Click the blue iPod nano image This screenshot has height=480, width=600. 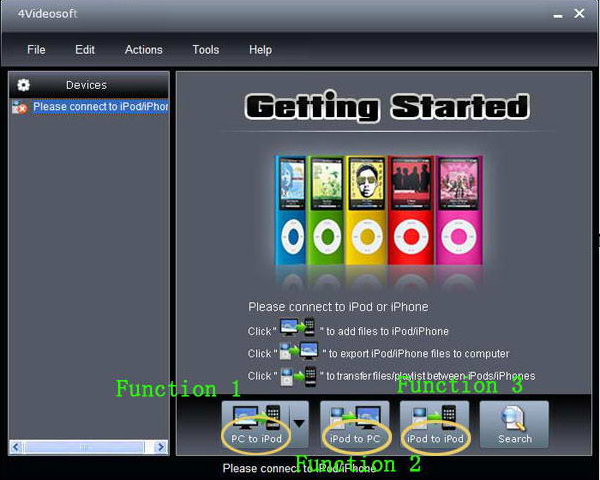[x=290, y=210]
